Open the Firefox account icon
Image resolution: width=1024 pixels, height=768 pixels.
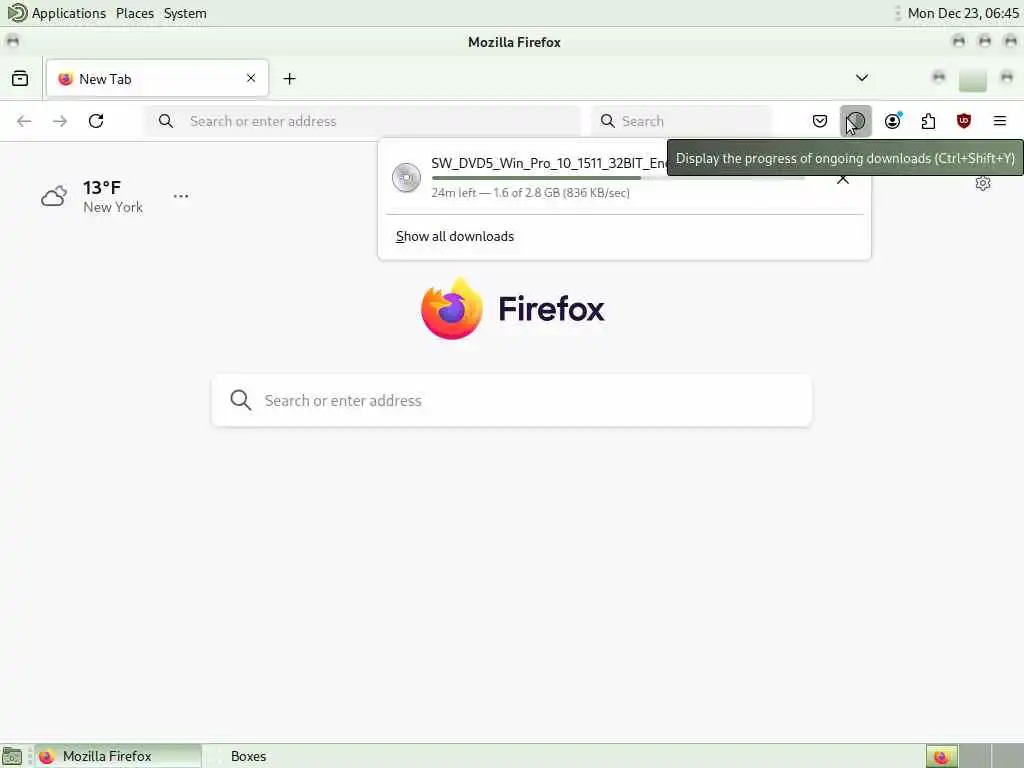pos(892,121)
